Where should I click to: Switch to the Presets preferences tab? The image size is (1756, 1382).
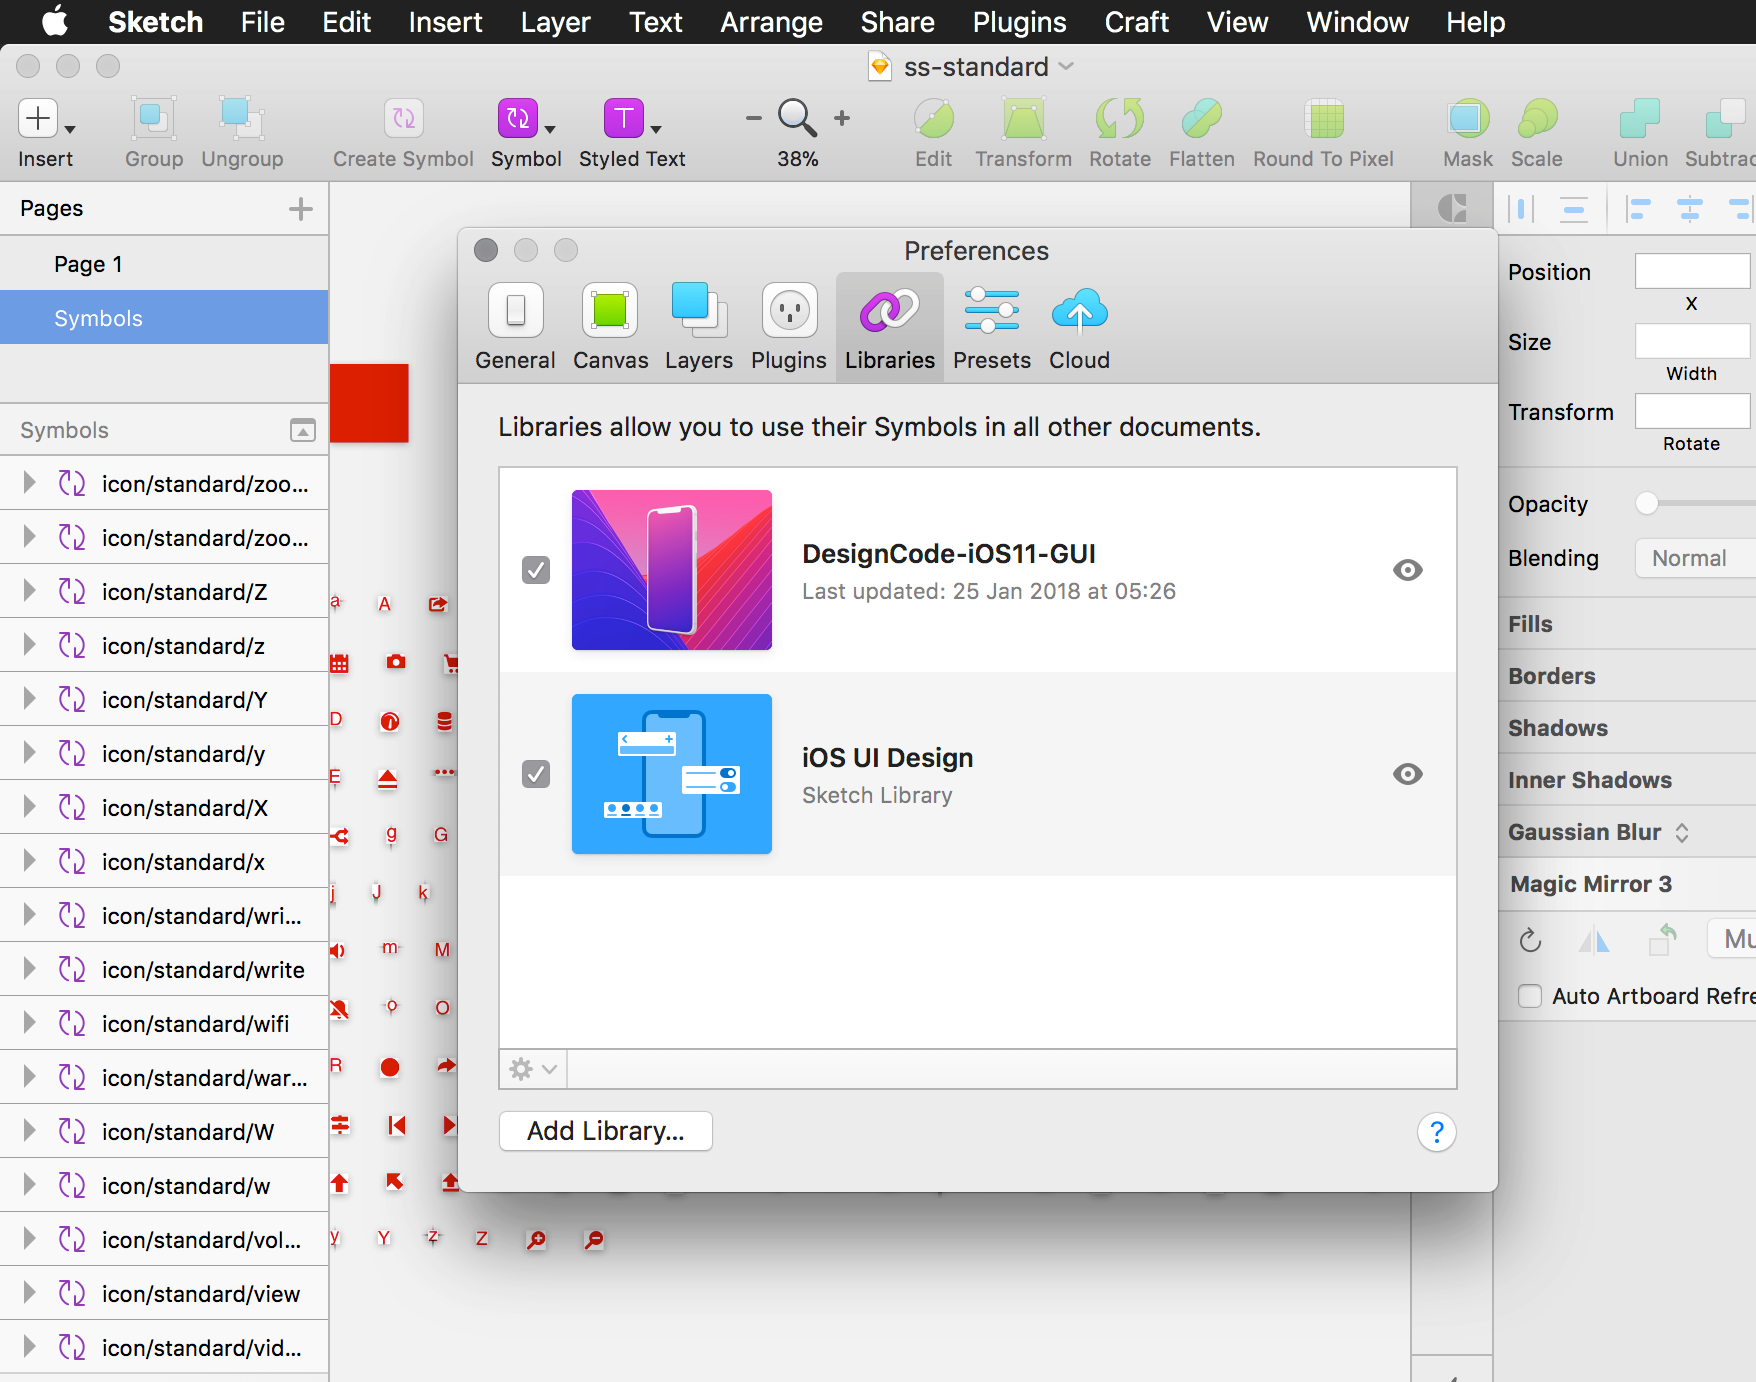click(x=990, y=326)
